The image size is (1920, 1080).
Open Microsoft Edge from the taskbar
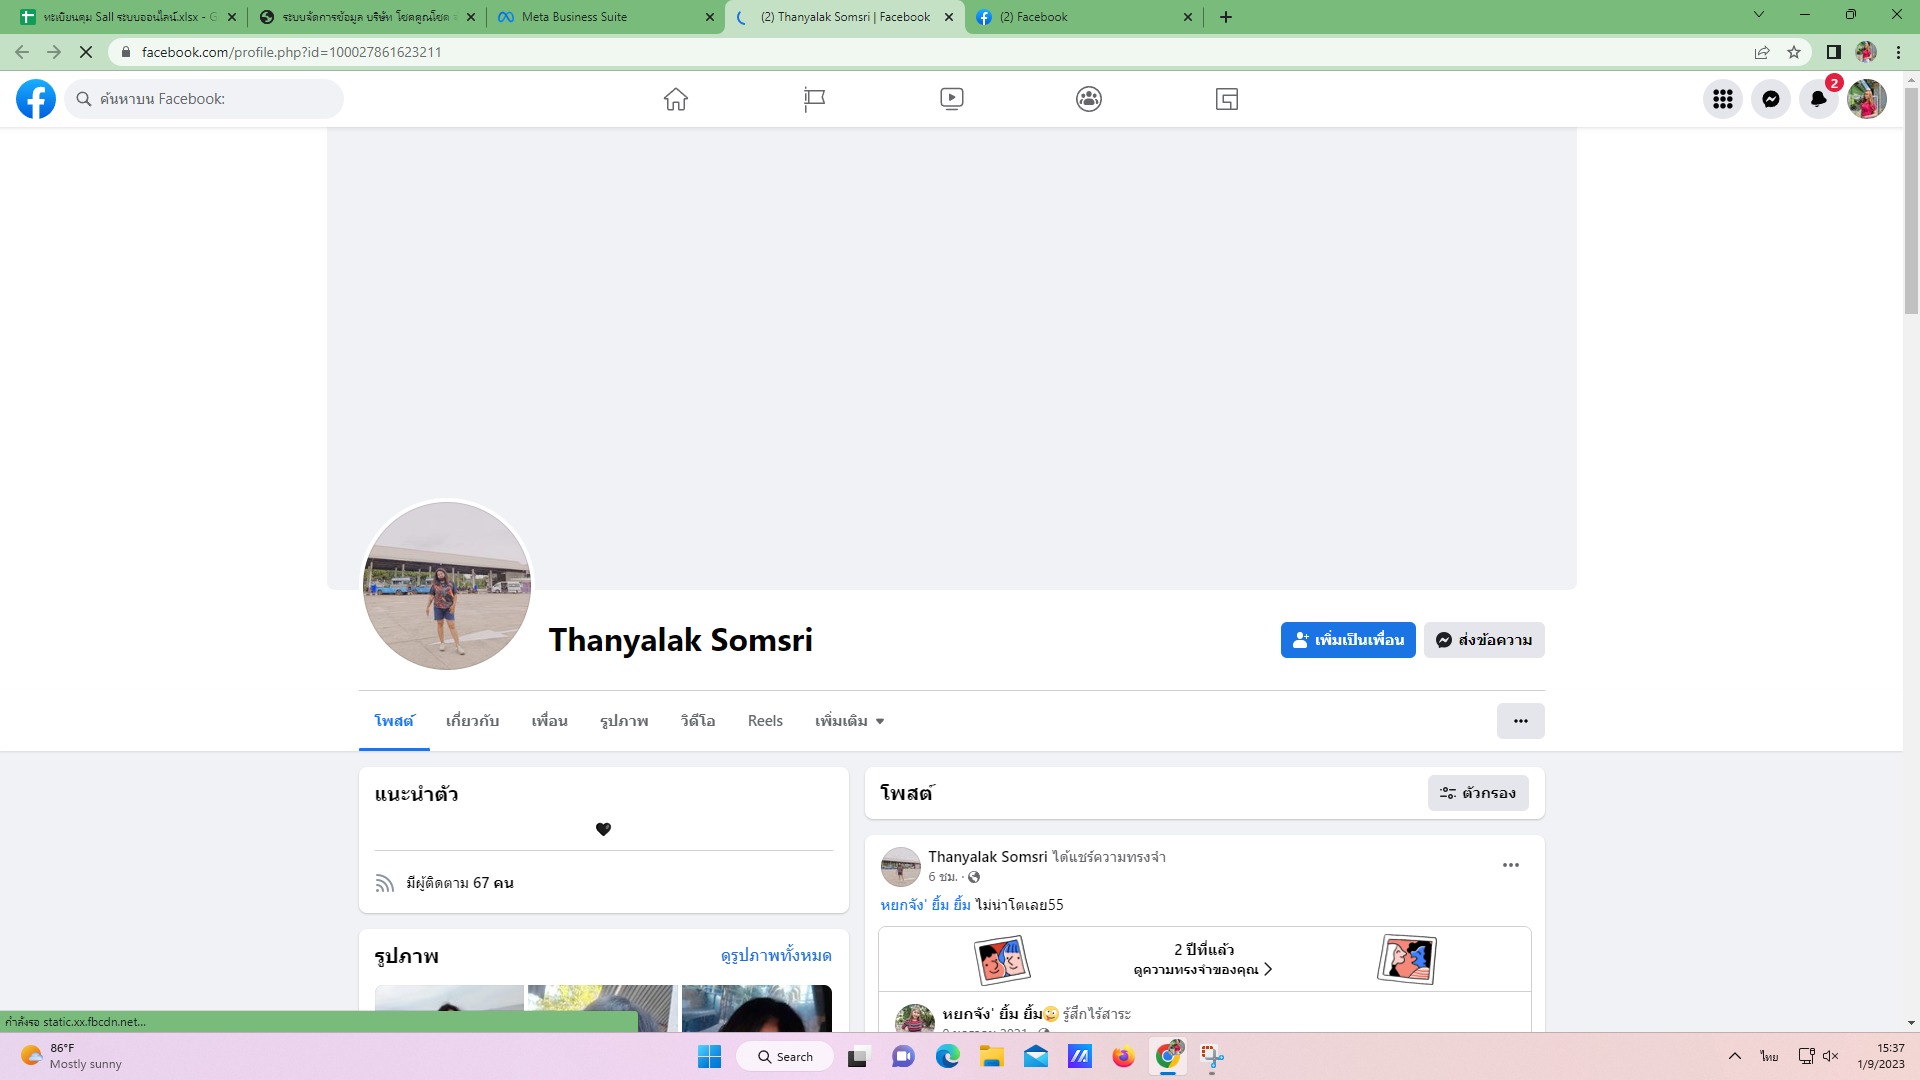point(947,1057)
